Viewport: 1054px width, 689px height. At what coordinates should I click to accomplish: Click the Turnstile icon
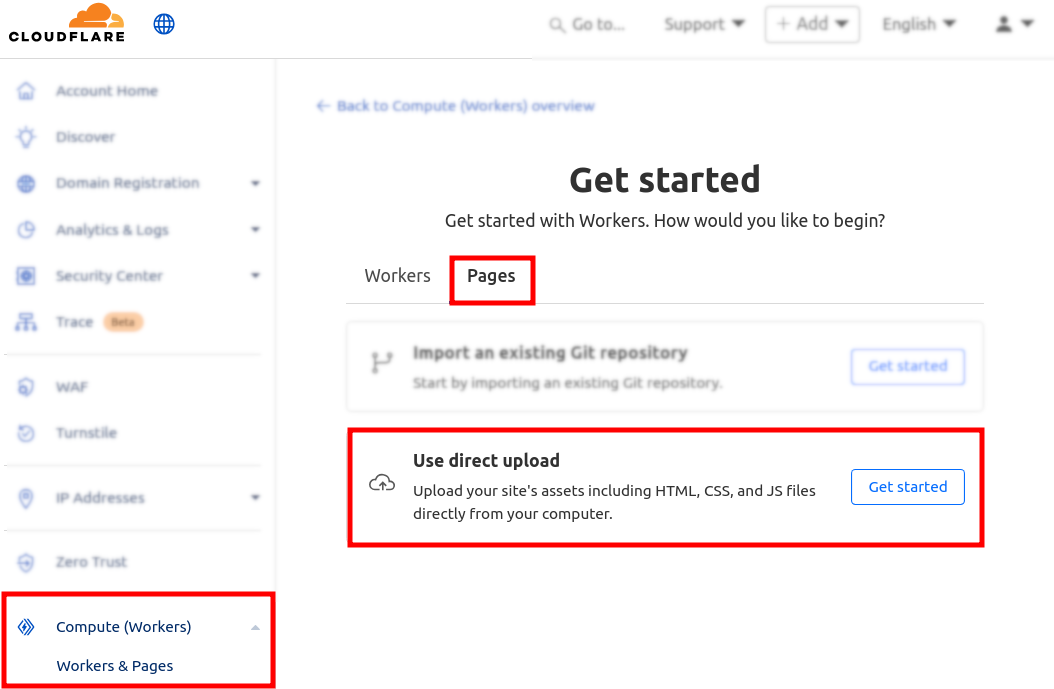click(26, 433)
